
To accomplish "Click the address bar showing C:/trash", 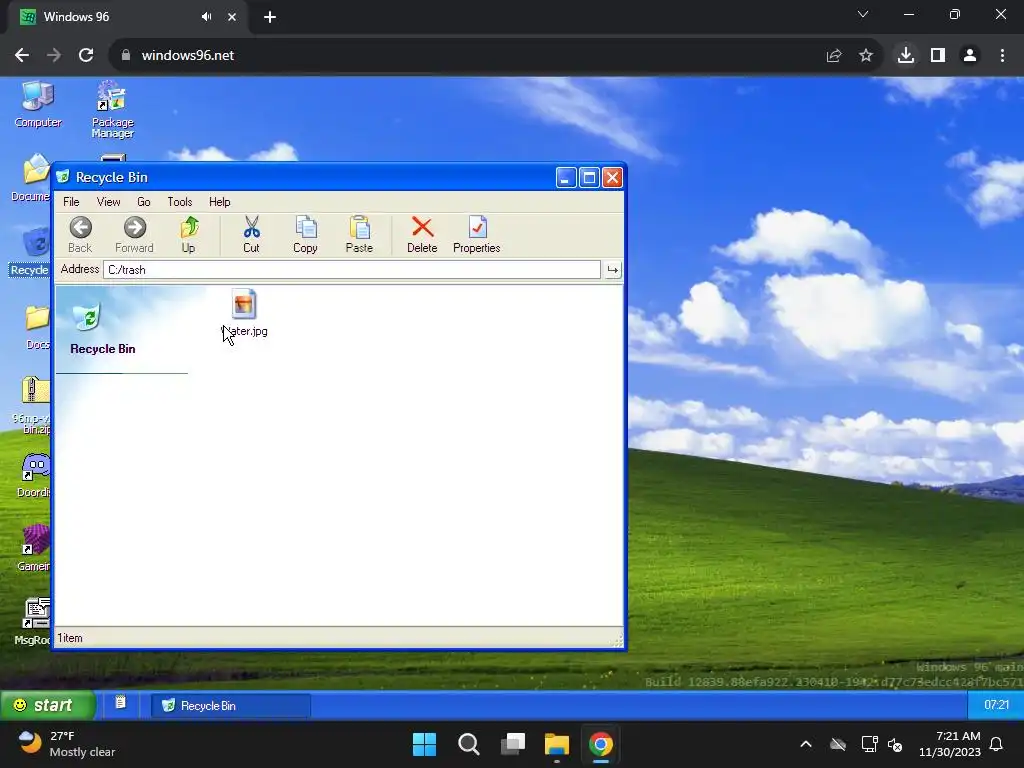I will (351, 270).
